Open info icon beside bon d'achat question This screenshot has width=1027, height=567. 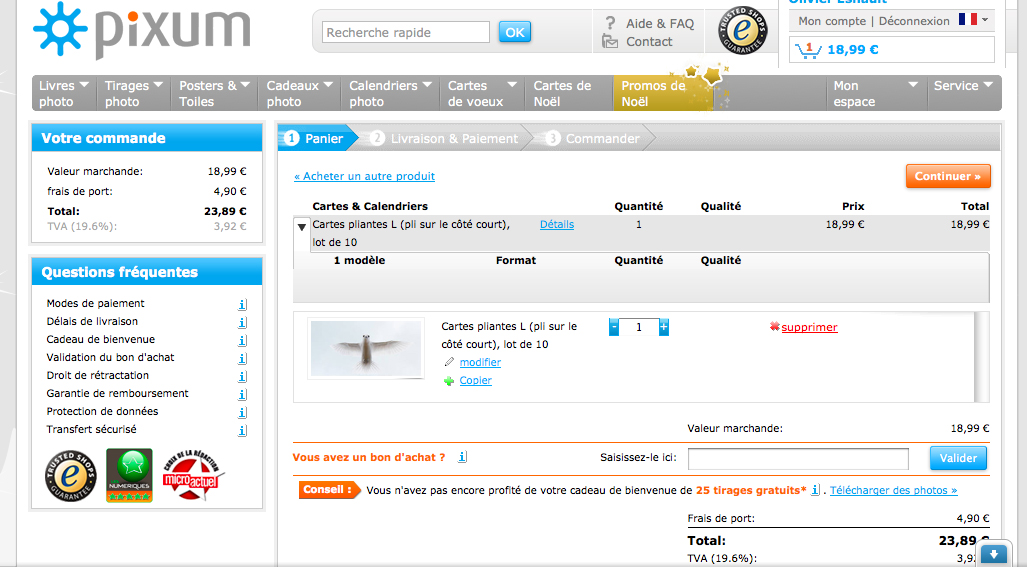pos(462,457)
